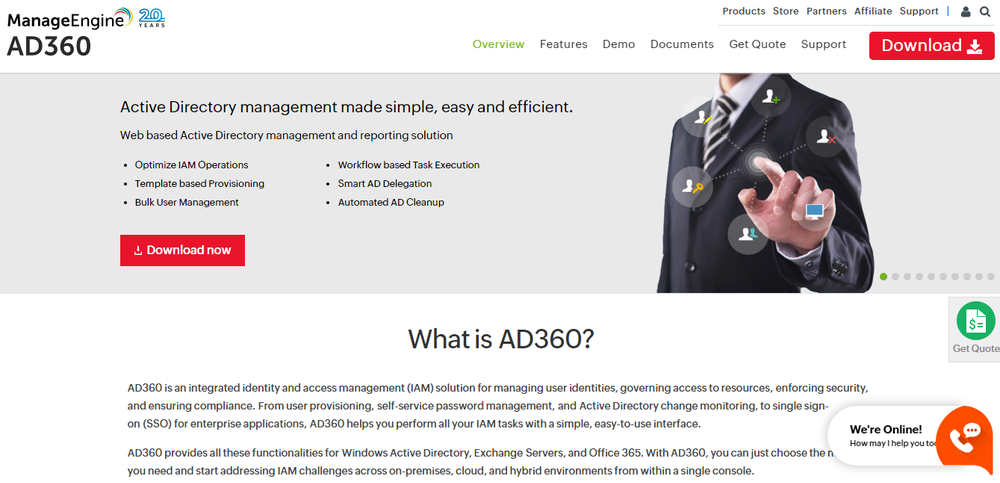1000x483 pixels.
Task: Click the edit-user pencil icon on the banner
Action: coord(703,118)
